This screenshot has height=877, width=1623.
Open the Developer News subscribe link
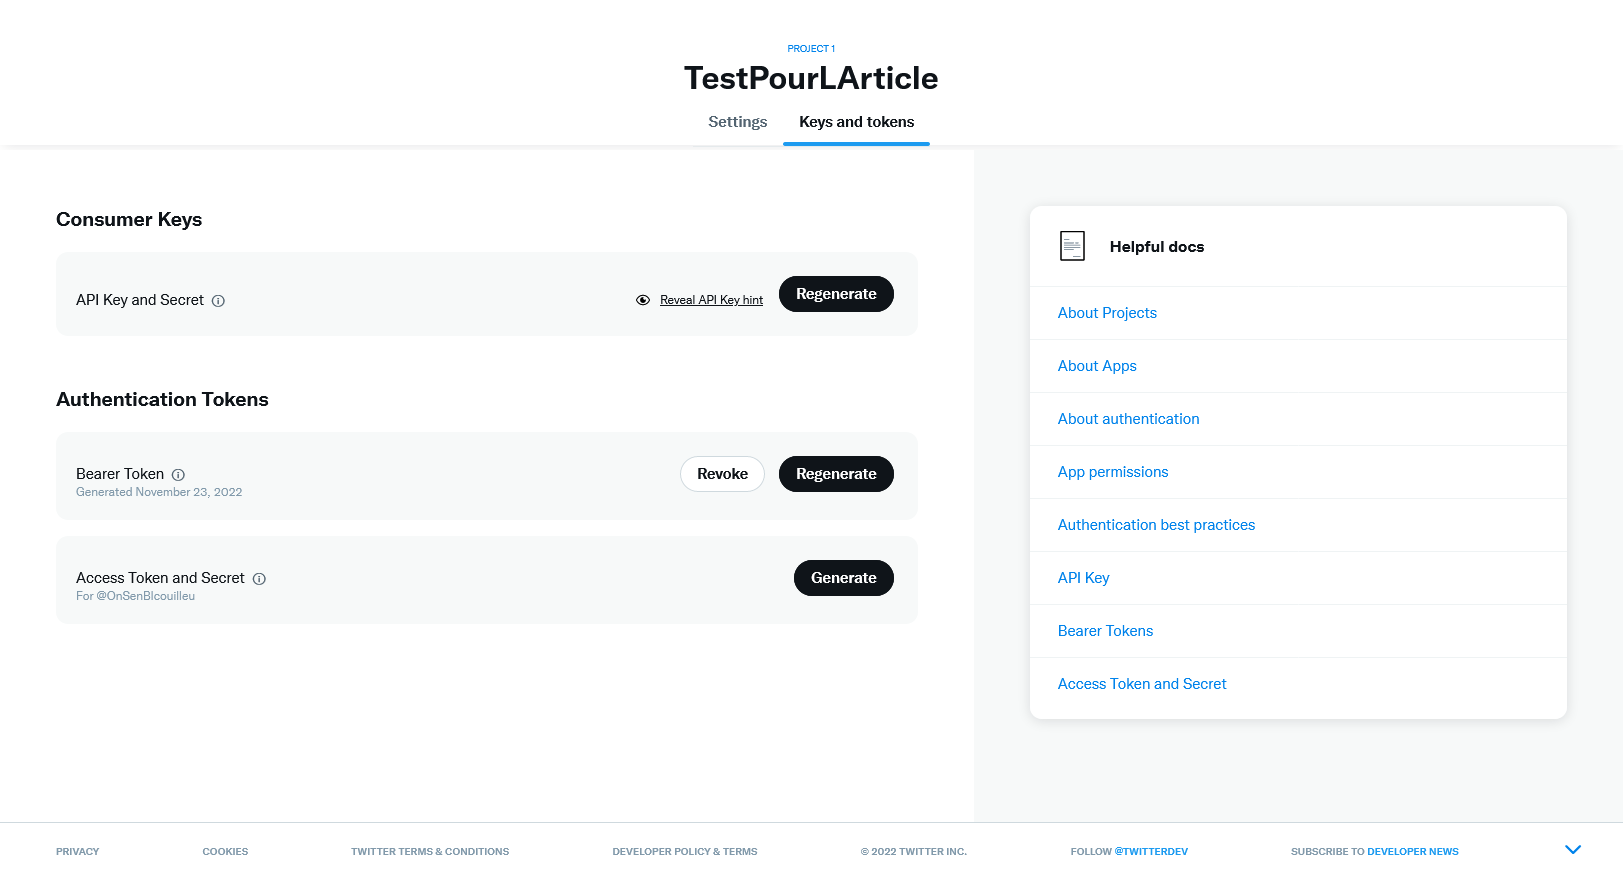click(x=1412, y=852)
